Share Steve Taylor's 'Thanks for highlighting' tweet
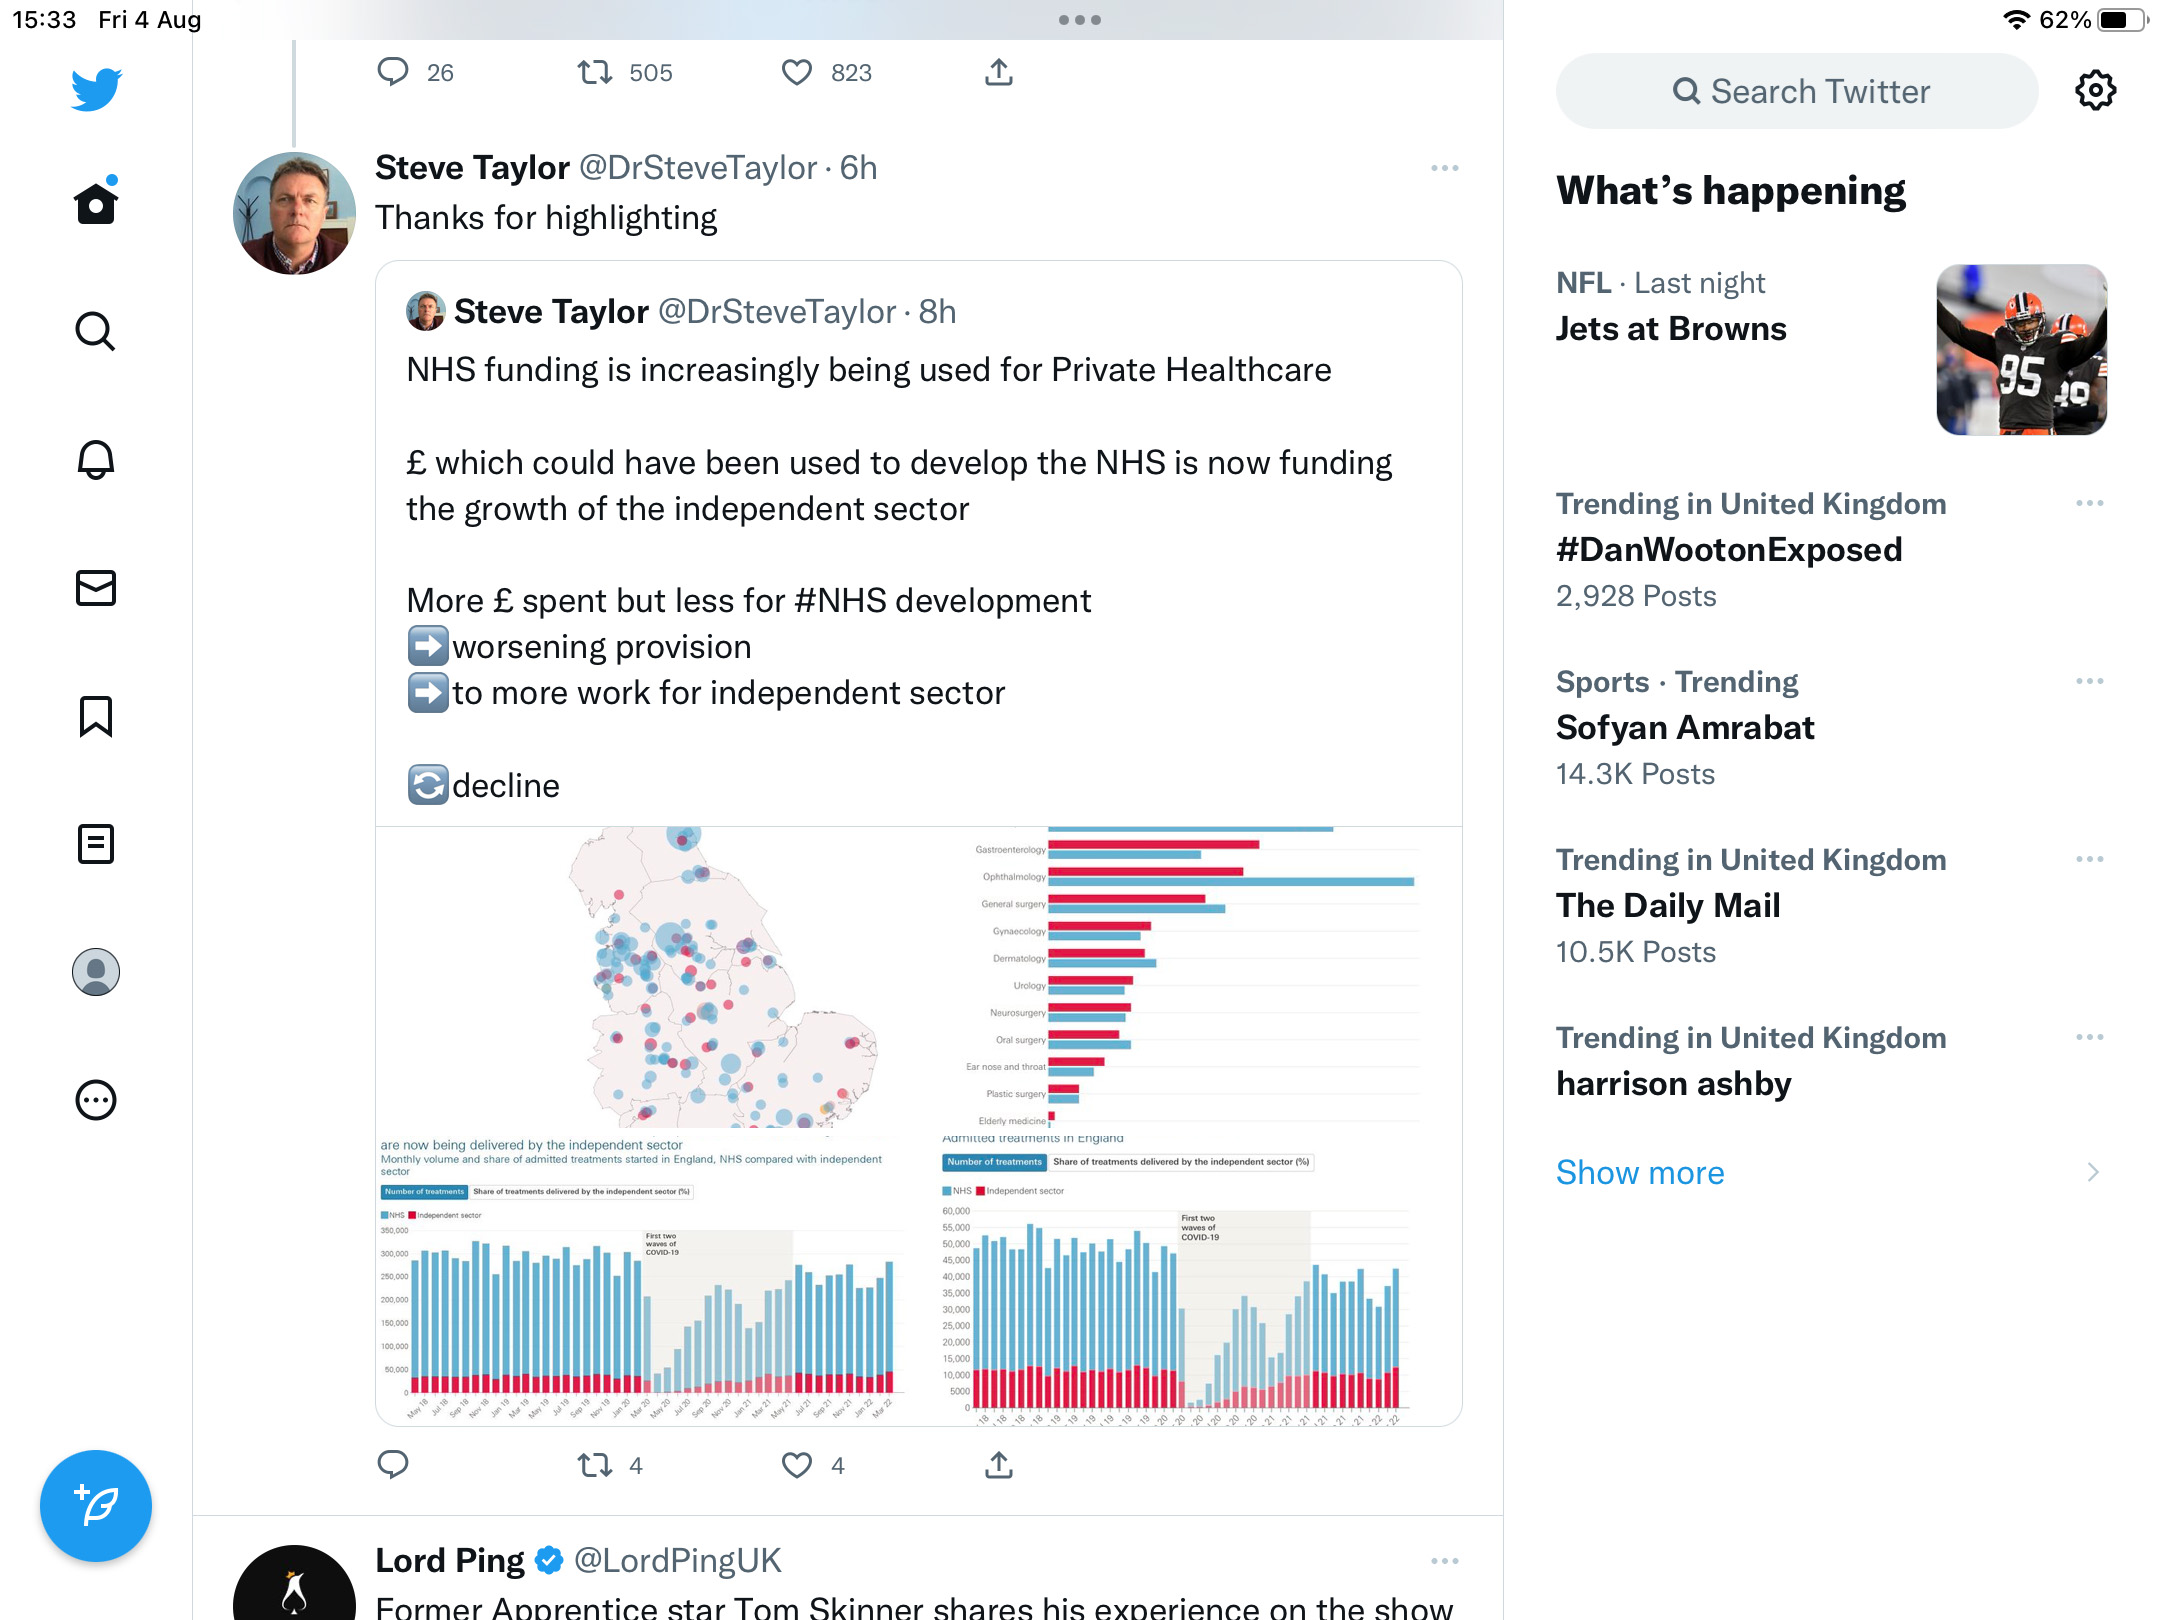This screenshot has width=2160, height=1620. (x=999, y=1465)
